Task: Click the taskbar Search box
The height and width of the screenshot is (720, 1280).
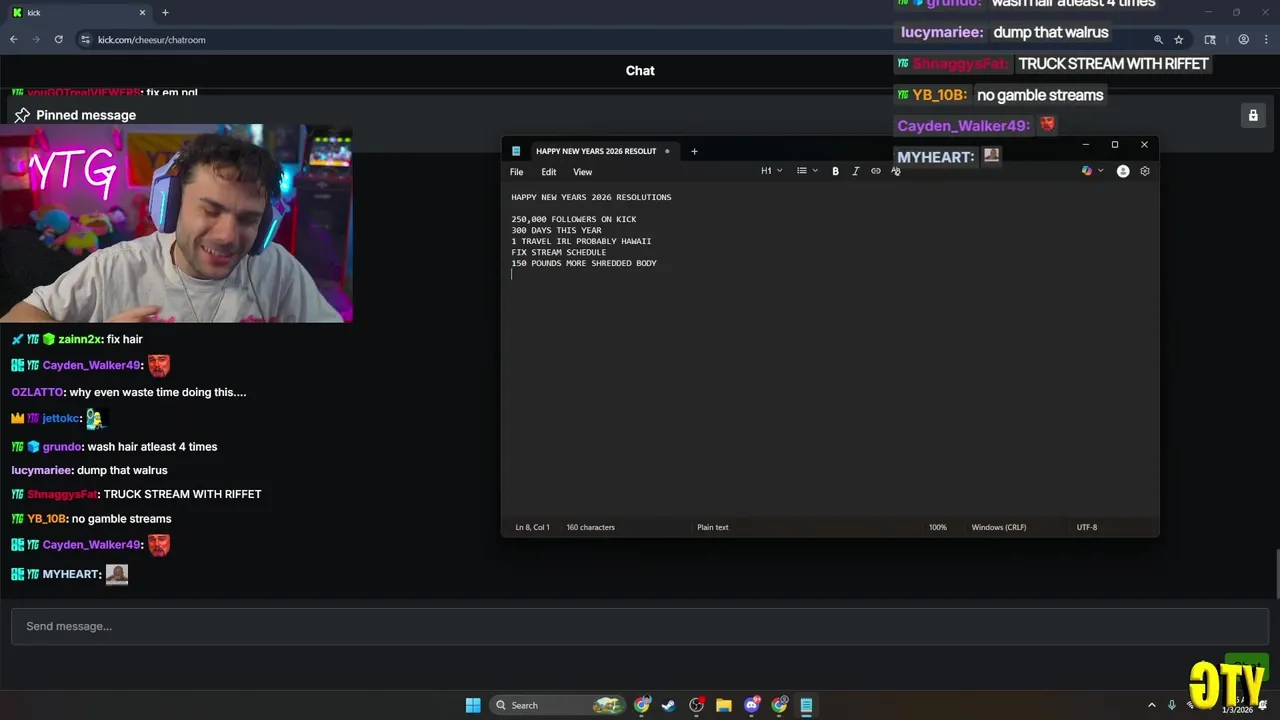Action: (x=558, y=705)
